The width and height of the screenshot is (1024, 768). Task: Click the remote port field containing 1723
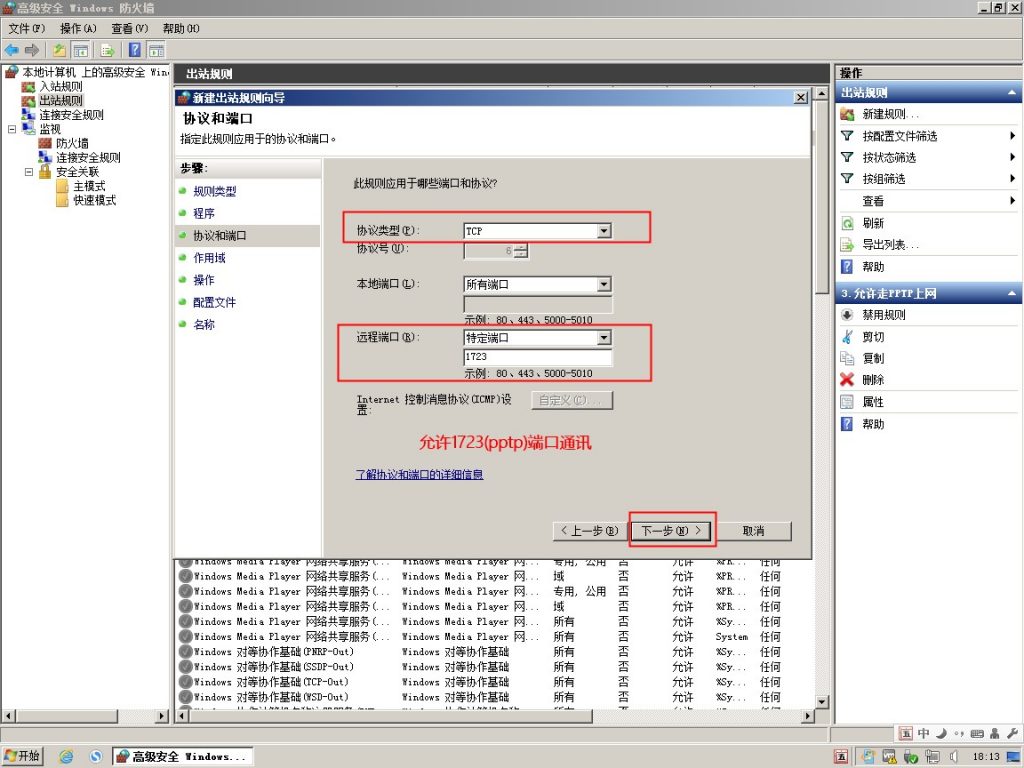[537, 357]
